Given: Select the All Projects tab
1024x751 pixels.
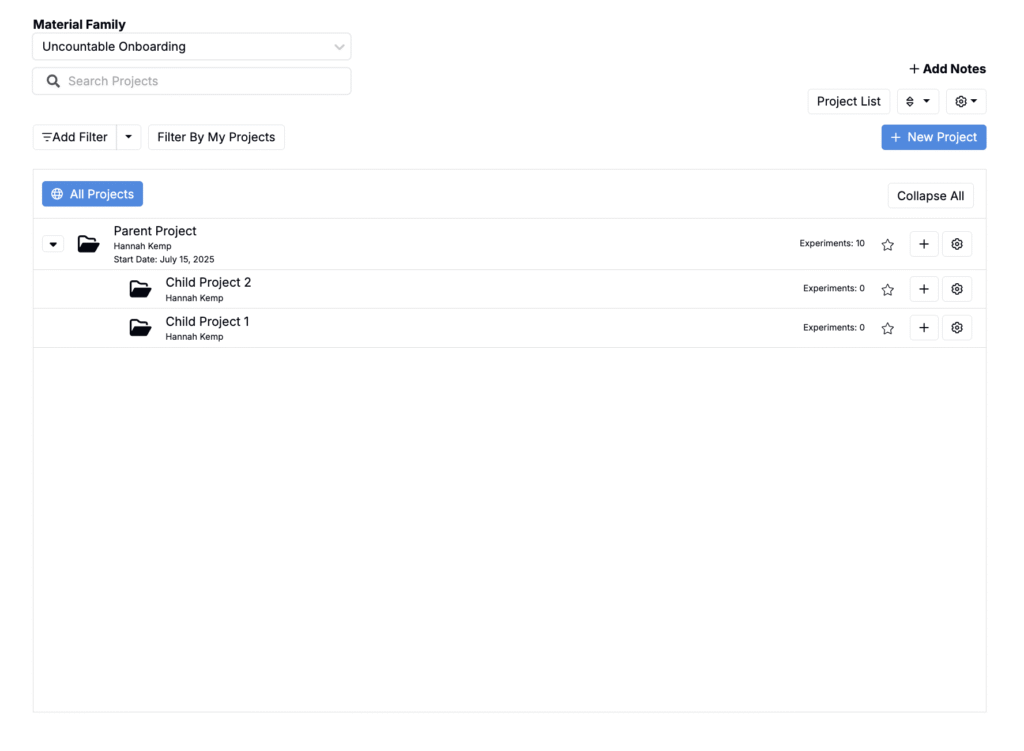Looking at the screenshot, I should point(92,194).
